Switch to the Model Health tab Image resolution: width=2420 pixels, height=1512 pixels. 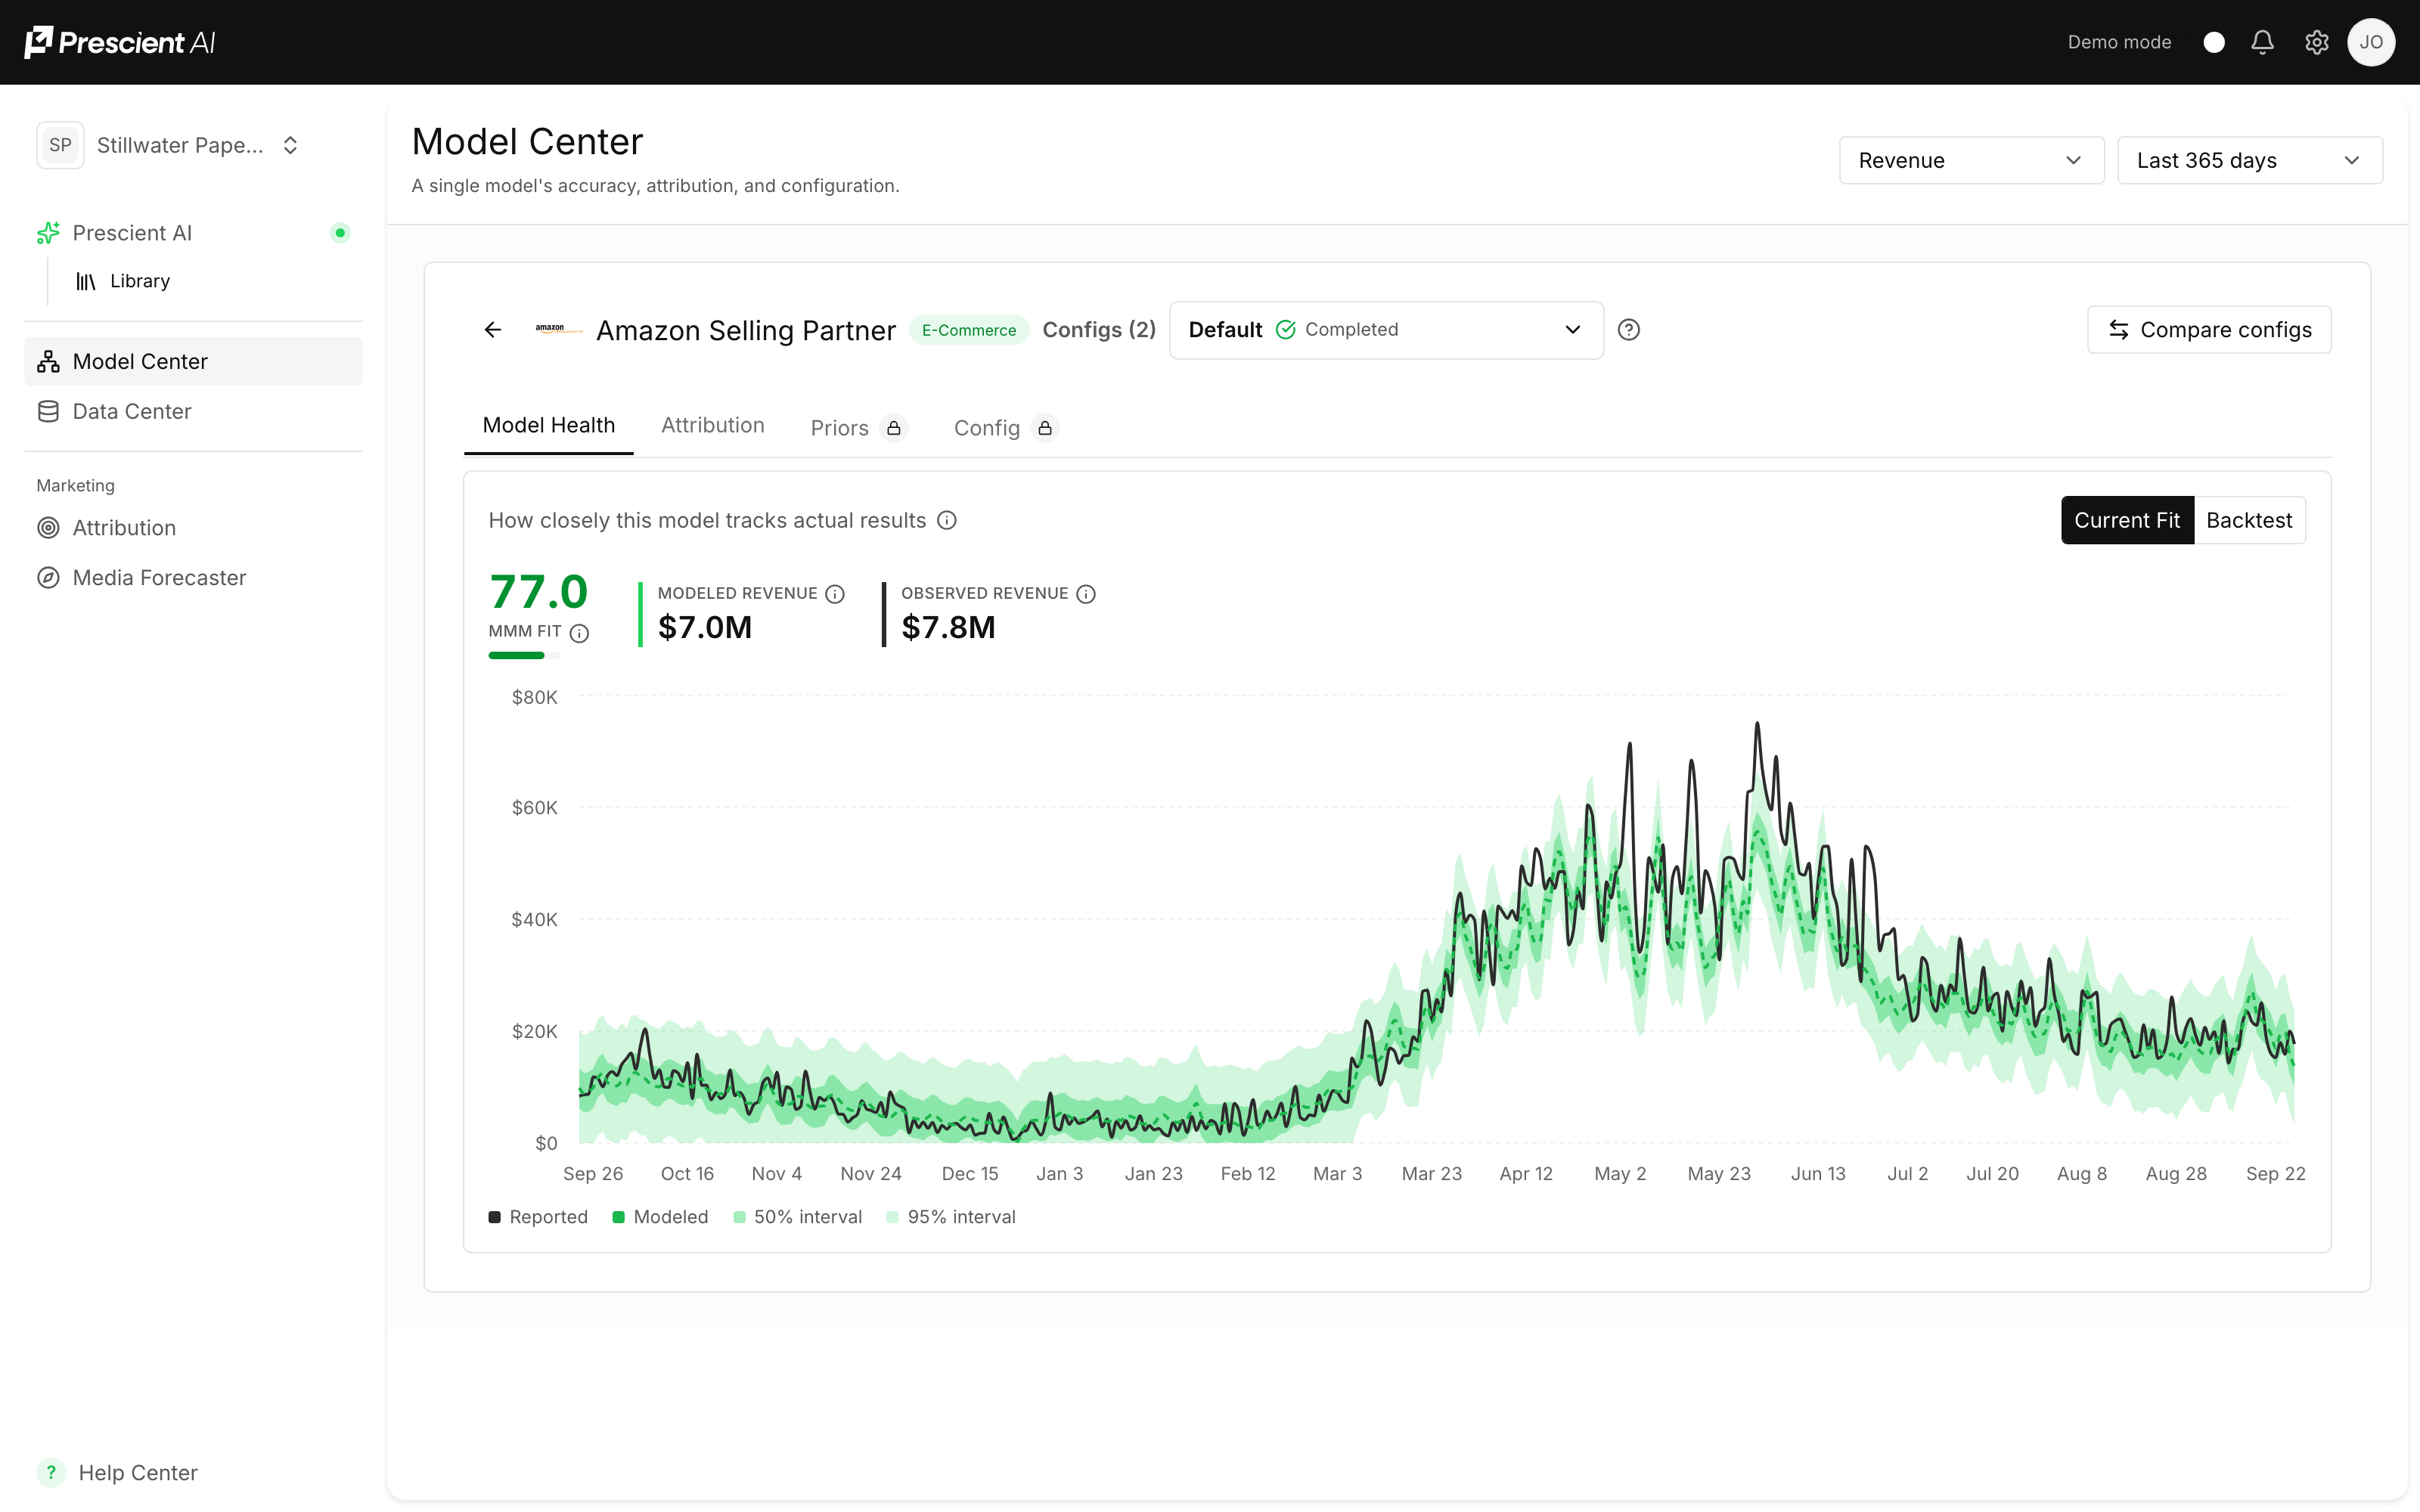[549, 426]
